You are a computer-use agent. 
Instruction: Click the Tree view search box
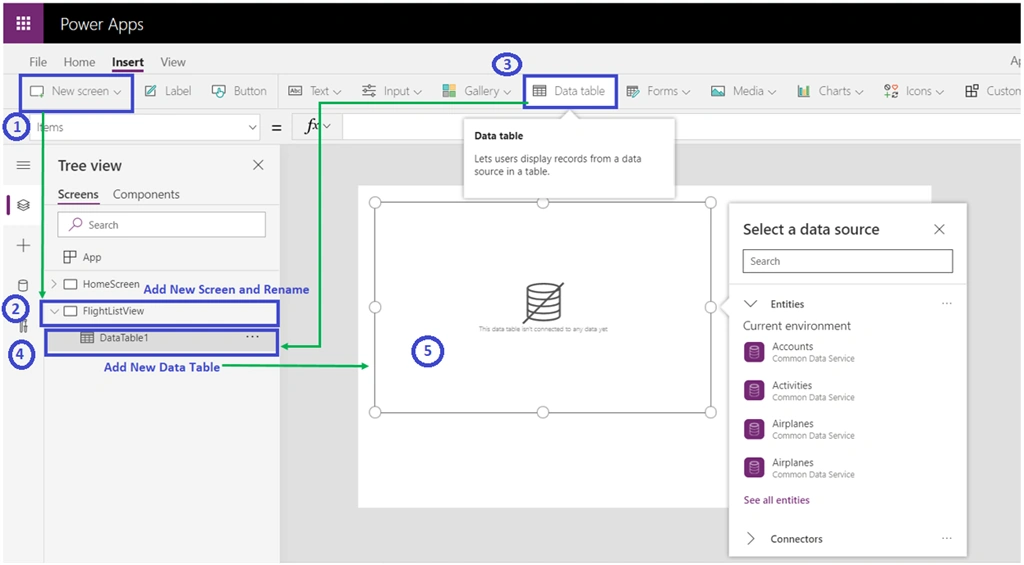pos(161,225)
